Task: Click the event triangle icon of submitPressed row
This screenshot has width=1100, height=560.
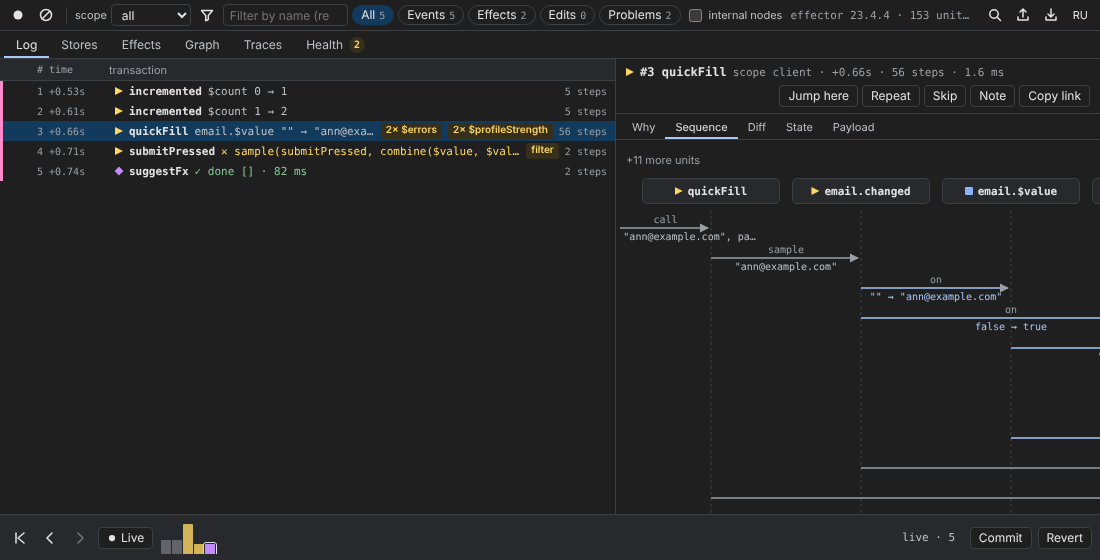Action: [119, 151]
